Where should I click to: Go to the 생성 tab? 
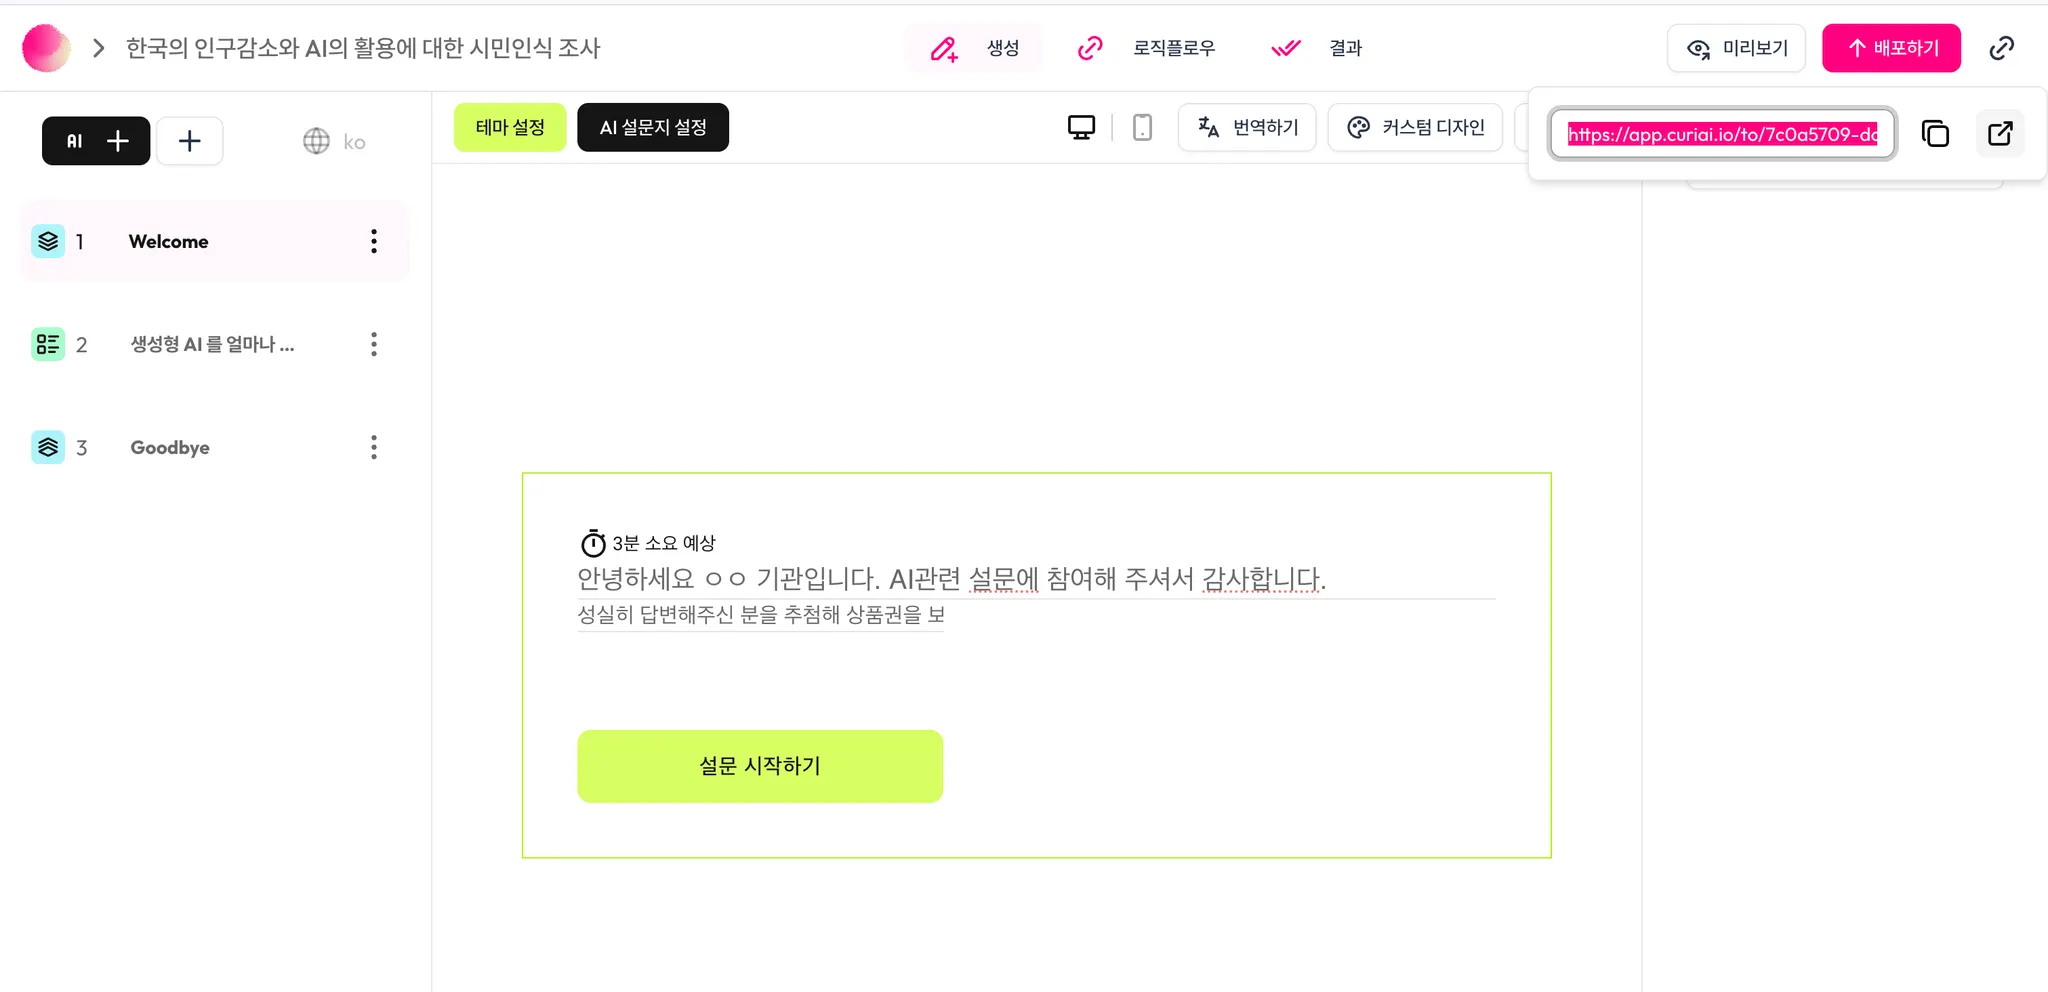tap(973, 48)
